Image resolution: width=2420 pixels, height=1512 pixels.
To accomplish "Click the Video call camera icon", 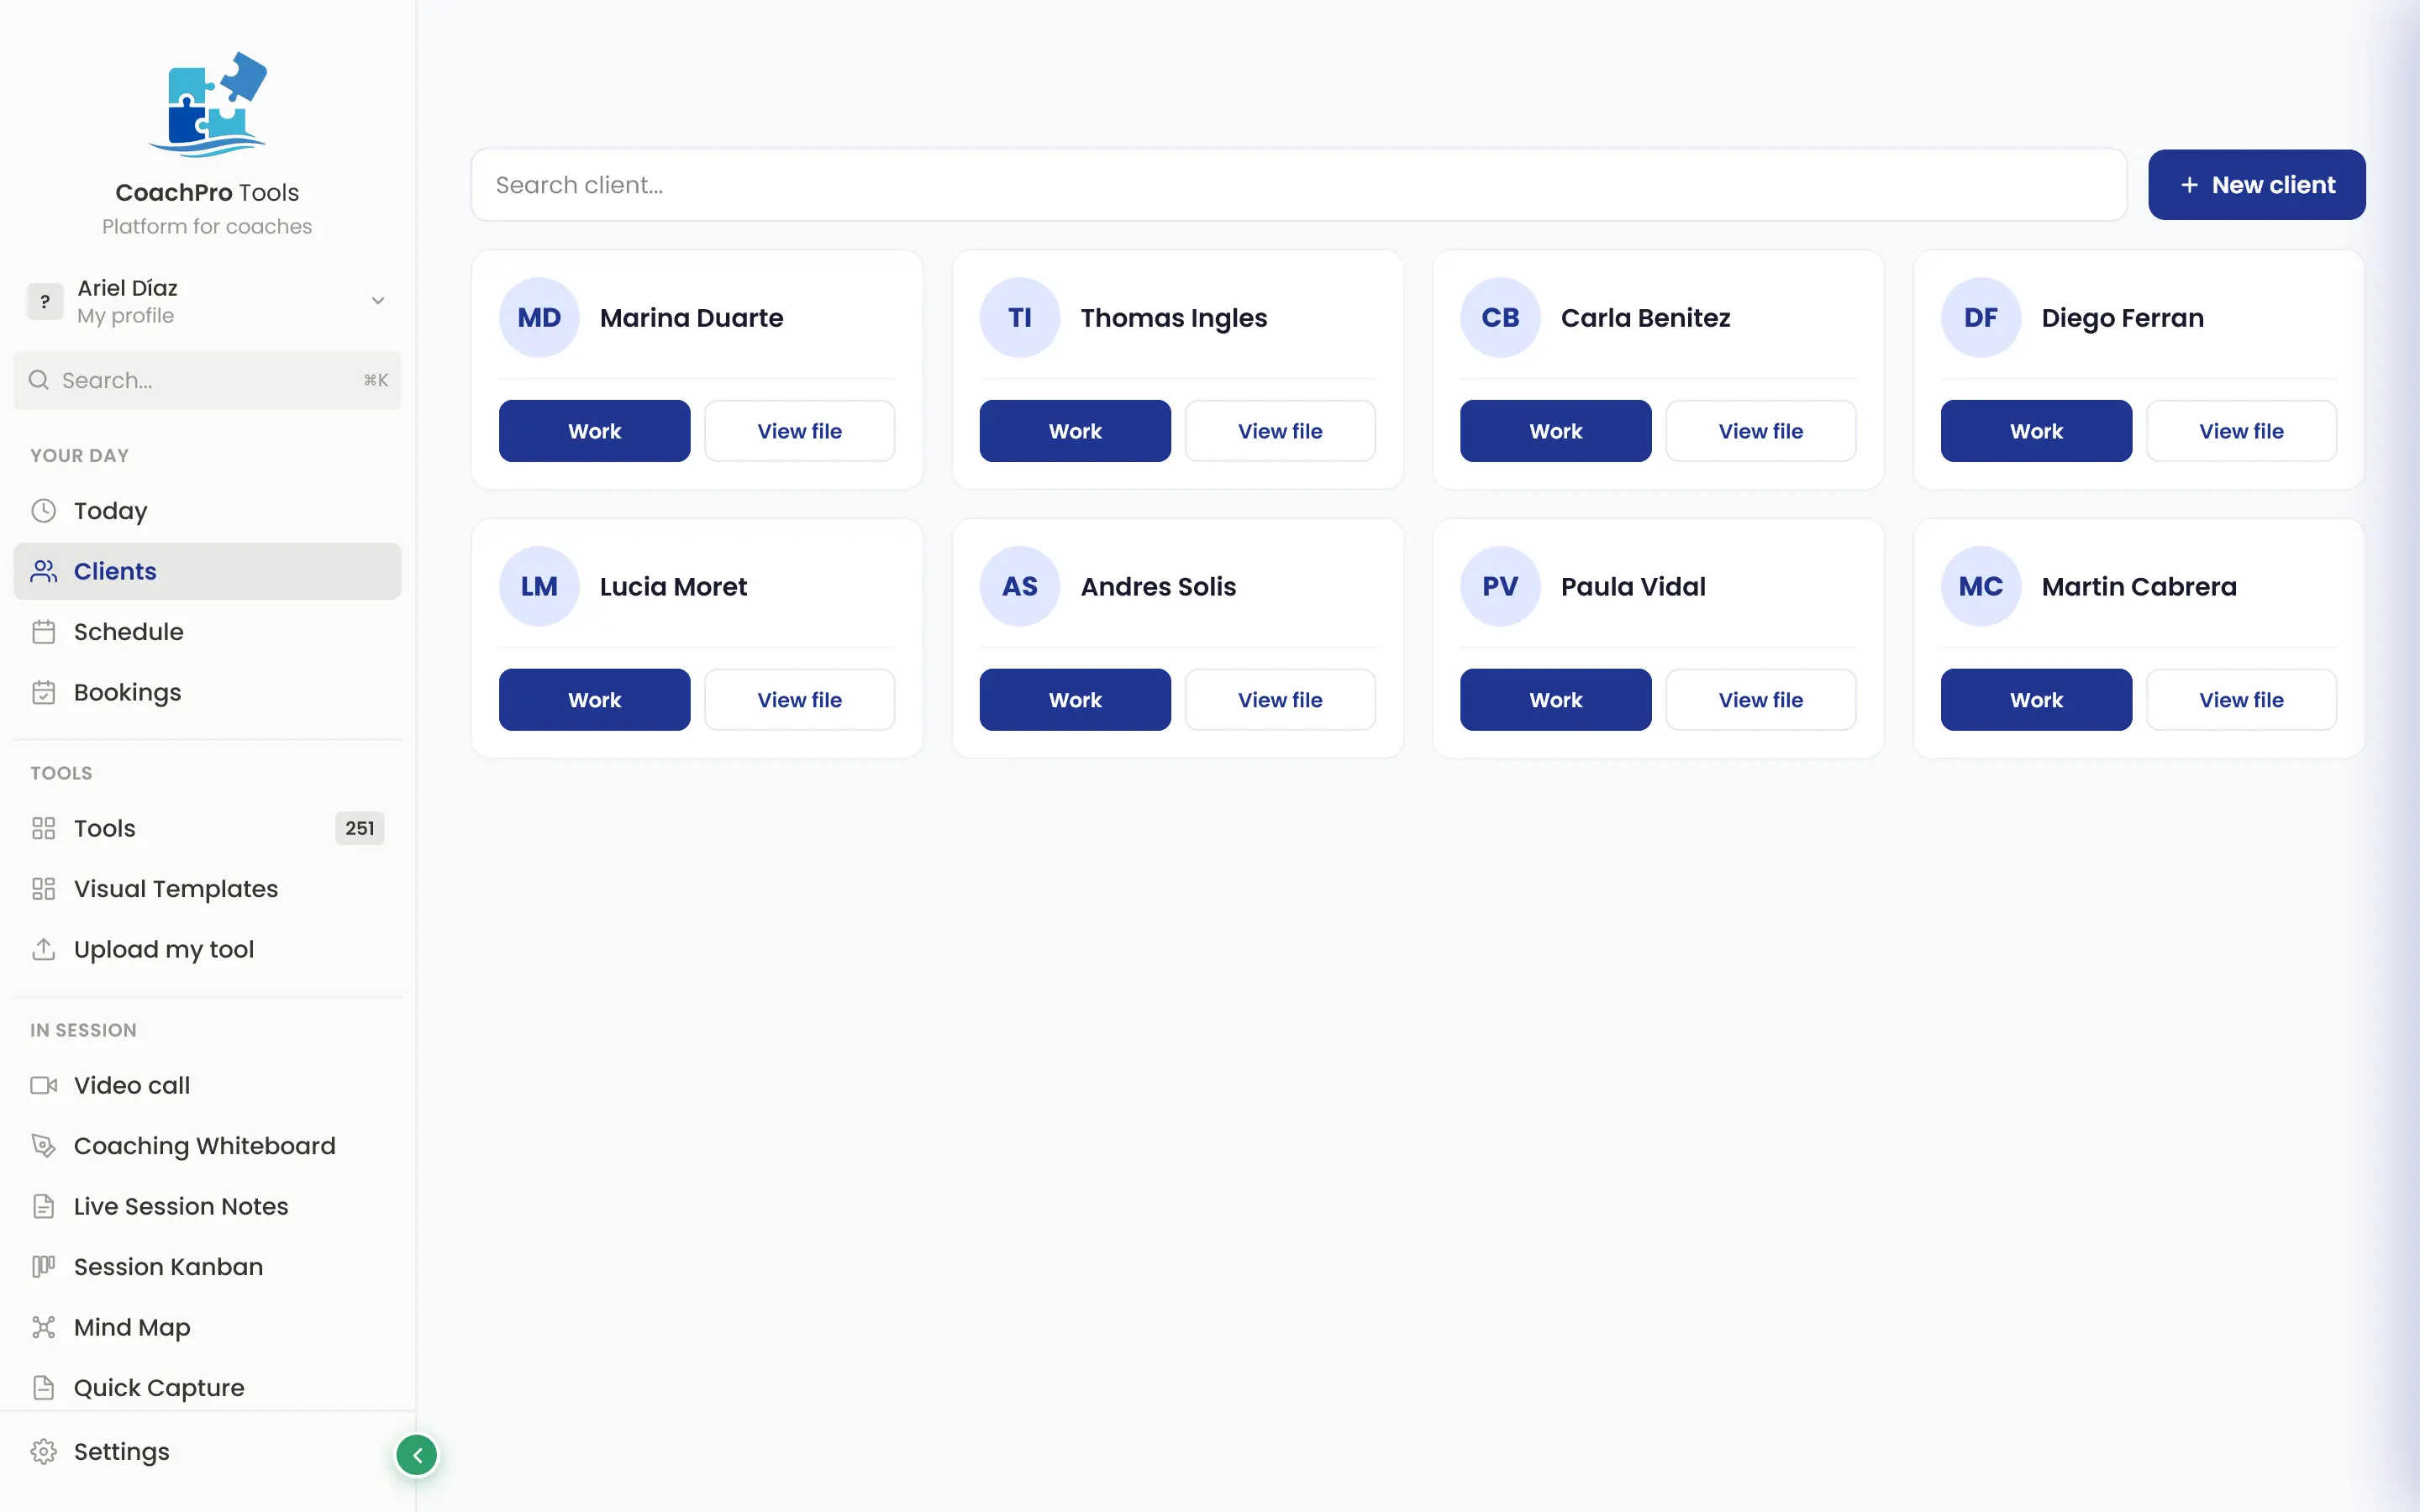I will pyautogui.click(x=43, y=1085).
